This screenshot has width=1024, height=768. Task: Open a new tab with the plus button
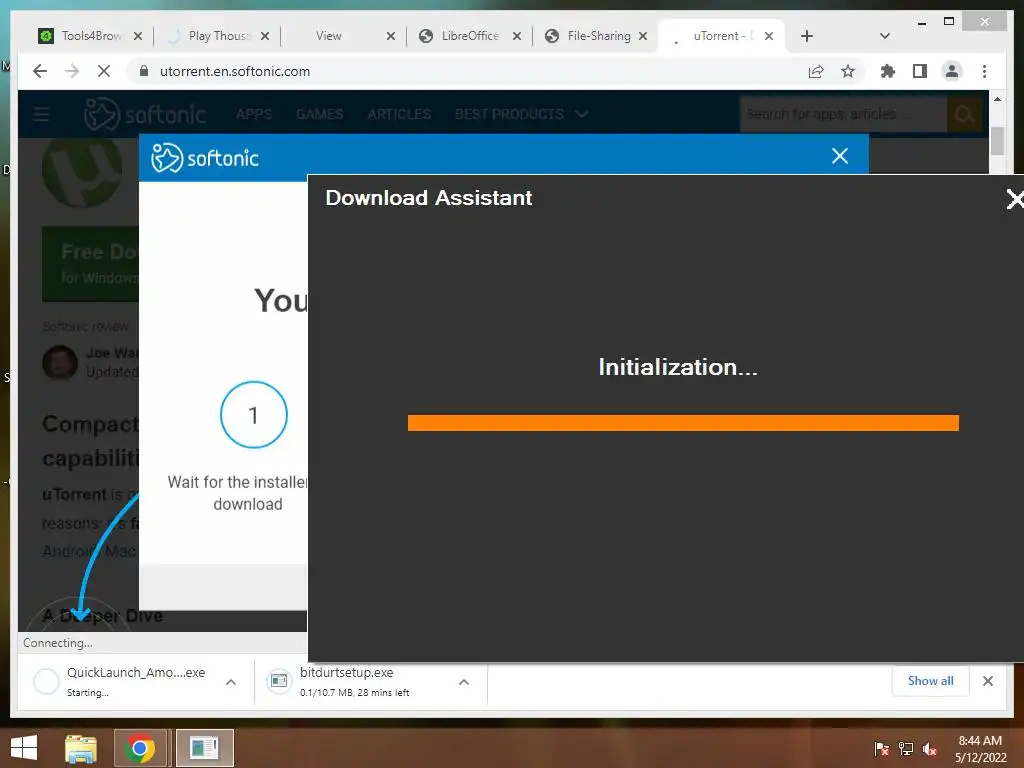[807, 36]
